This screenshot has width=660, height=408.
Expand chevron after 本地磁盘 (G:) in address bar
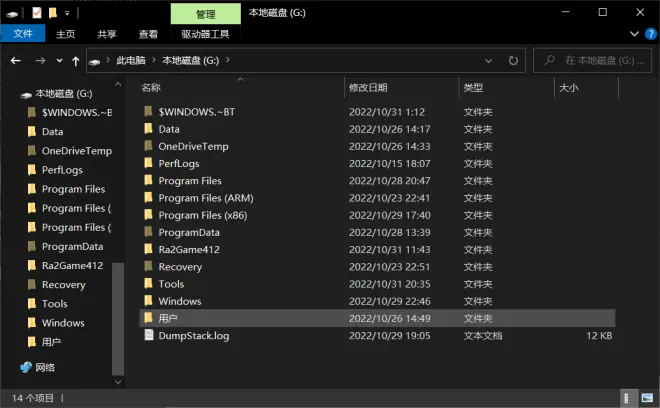click(228, 60)
